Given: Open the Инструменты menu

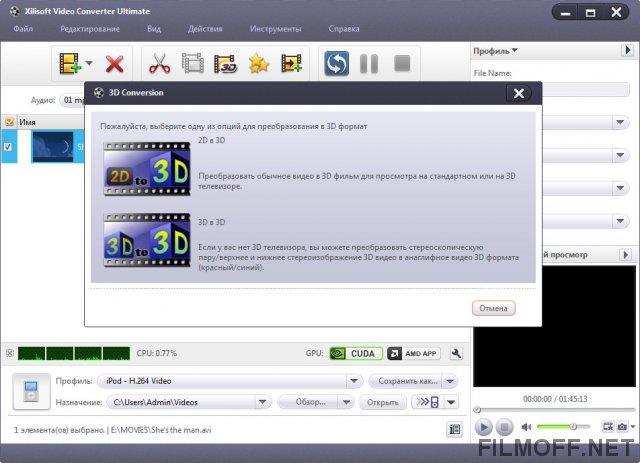Looking at the screenshot, I should tap(276, 29).
